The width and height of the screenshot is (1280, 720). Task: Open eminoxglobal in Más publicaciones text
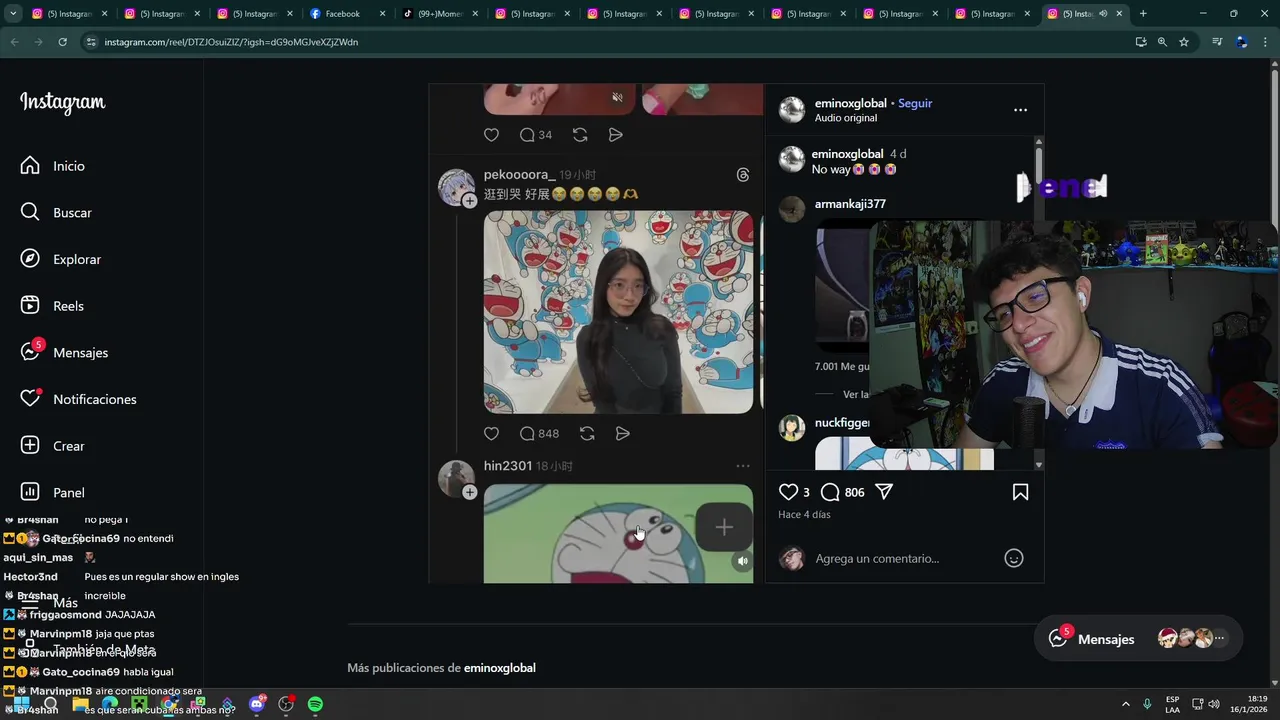[500, 668]
